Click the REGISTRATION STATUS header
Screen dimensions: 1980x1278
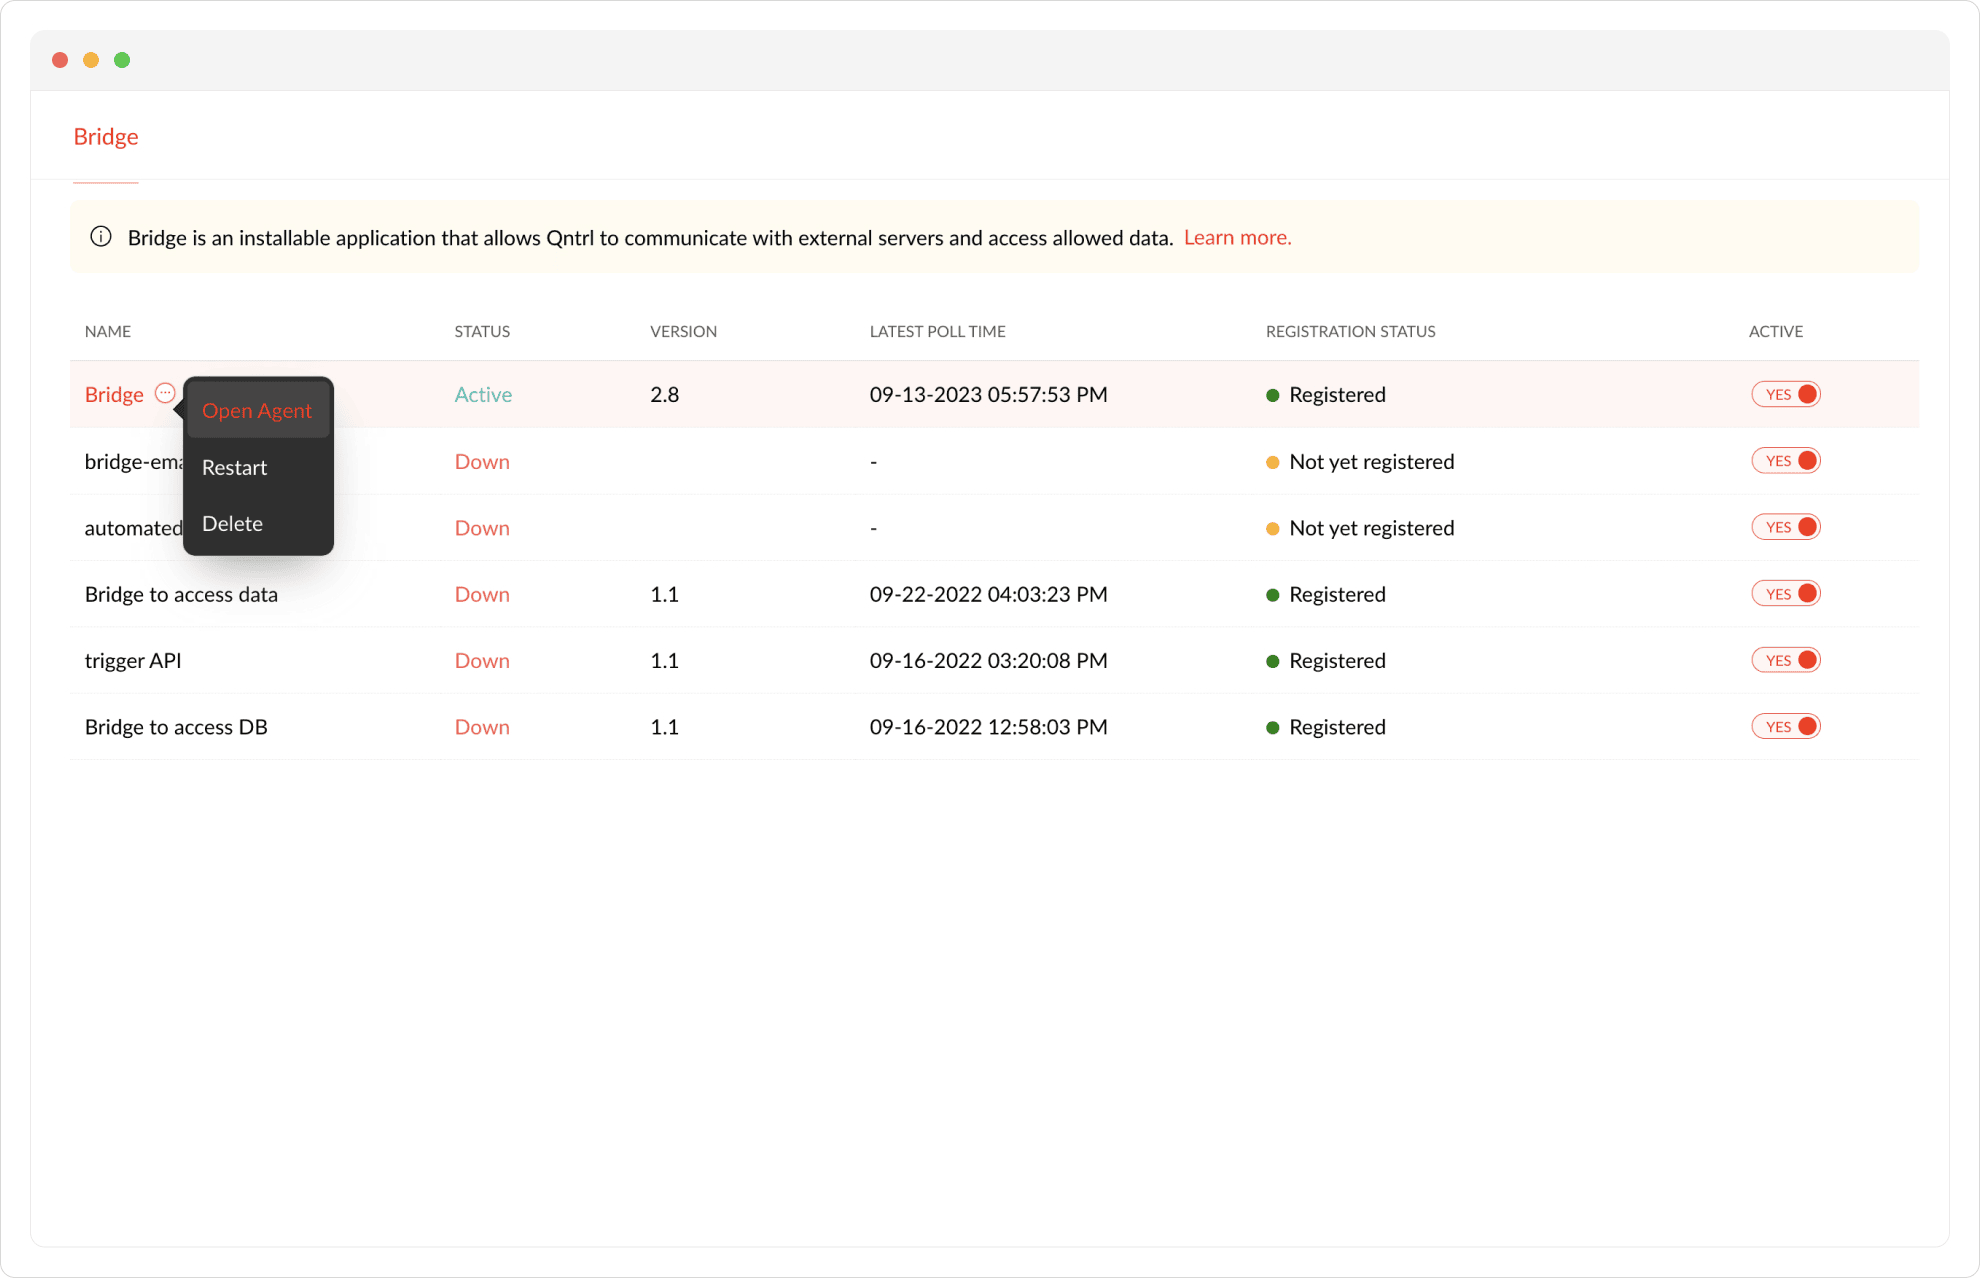1351,332
